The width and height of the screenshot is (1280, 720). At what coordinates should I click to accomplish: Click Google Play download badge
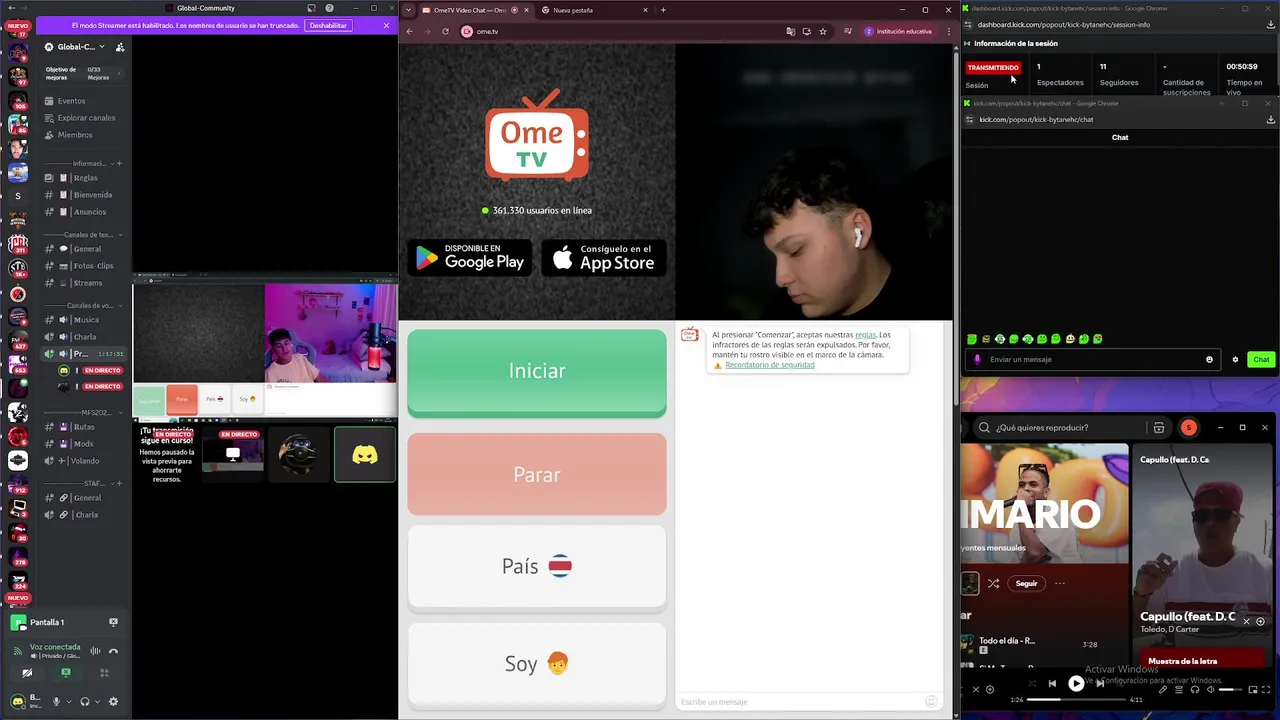(x=470, y=258)
